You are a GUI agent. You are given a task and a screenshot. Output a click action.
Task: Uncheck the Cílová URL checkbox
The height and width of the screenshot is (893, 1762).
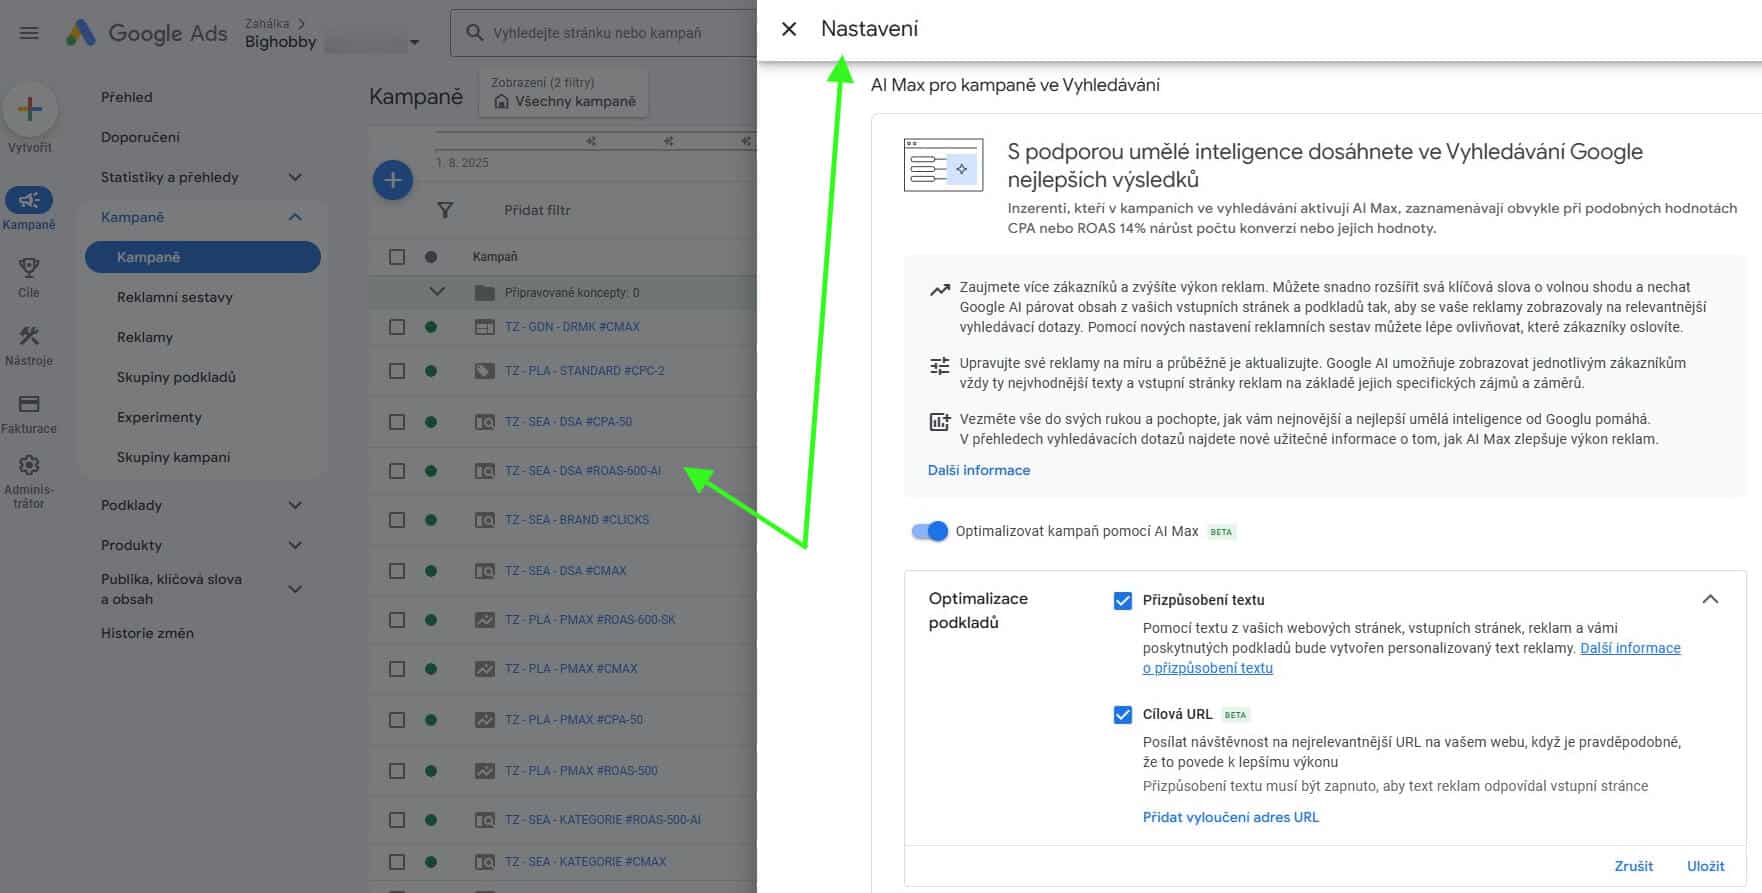click(x=1122, y=714)
